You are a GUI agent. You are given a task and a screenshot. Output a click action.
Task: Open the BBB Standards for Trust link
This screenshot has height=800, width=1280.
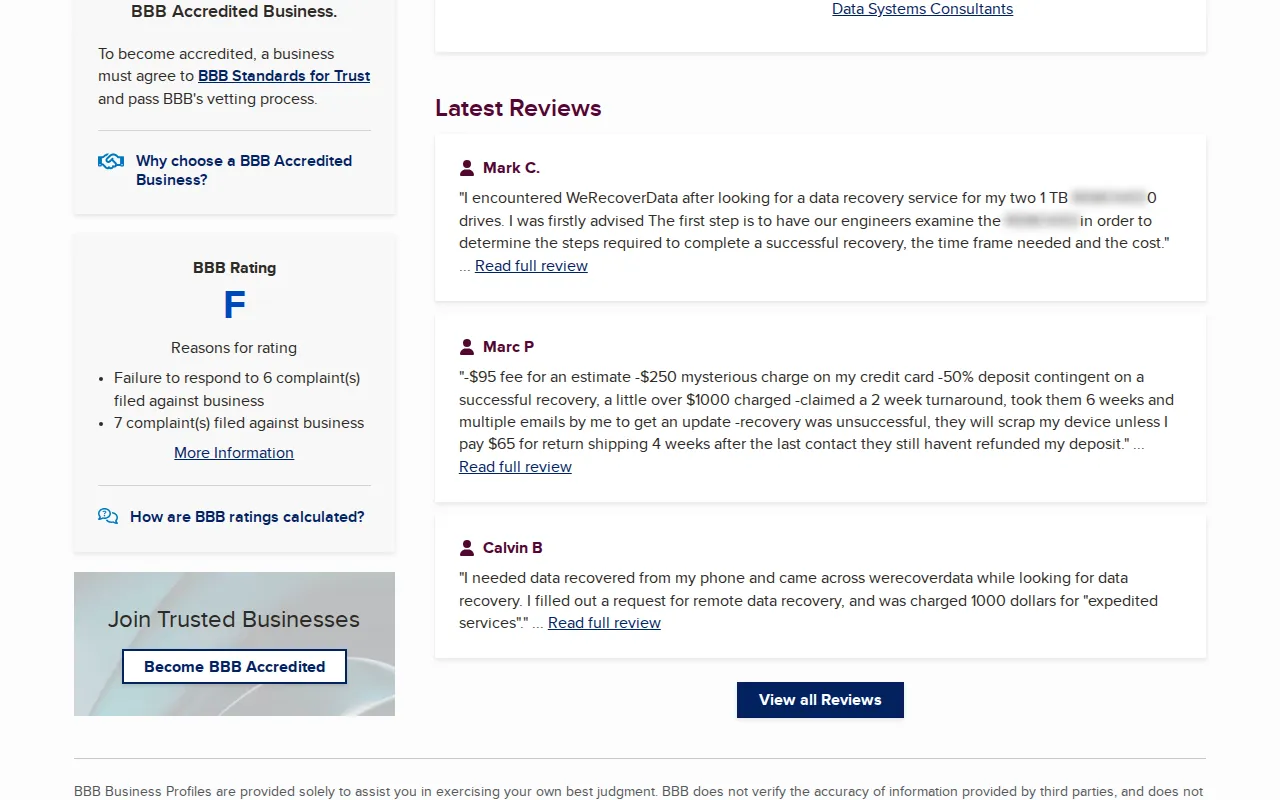284,76
